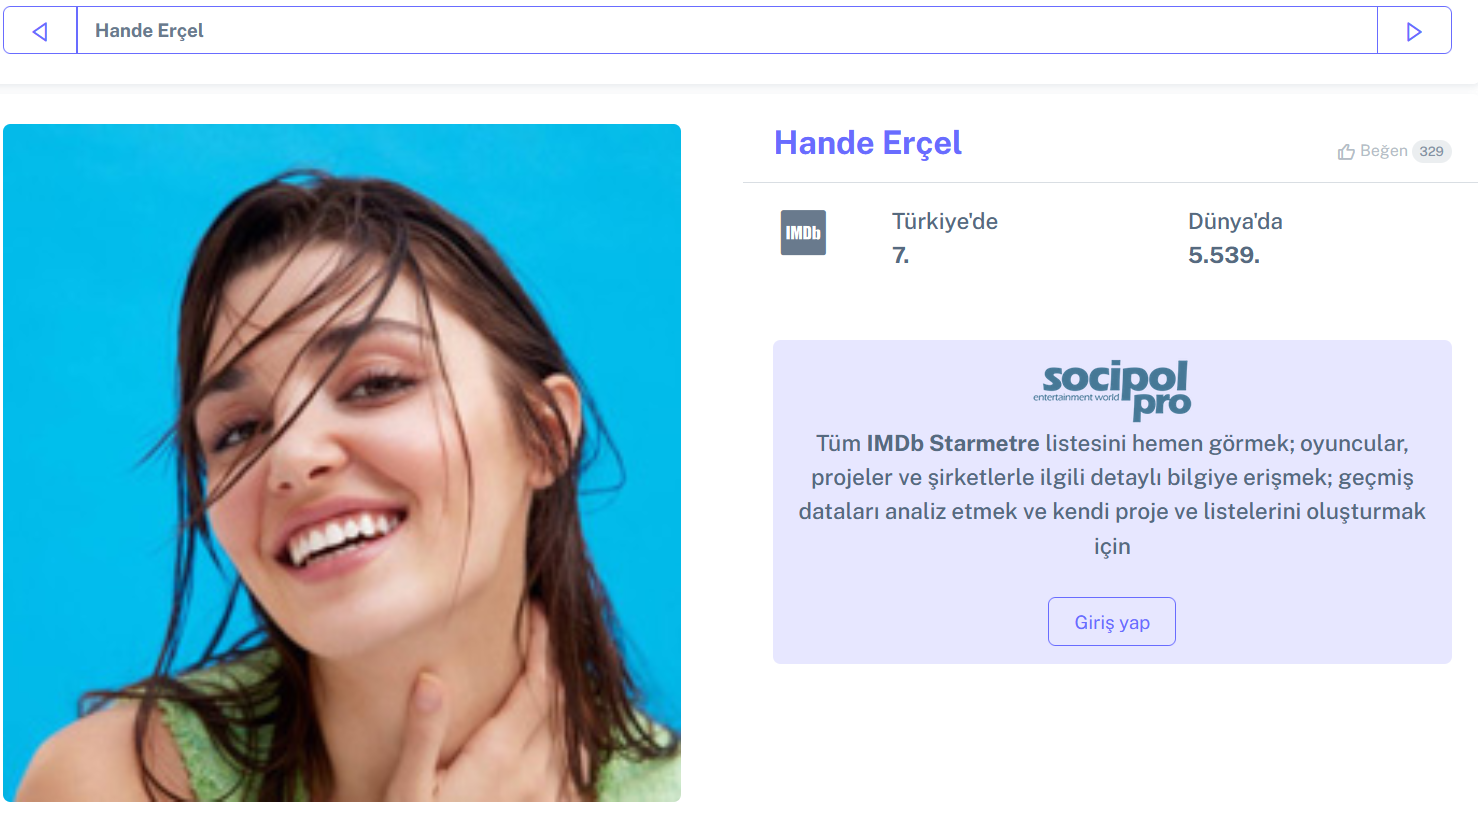1478x828 pixels.
Task: Click the pro word in the logo
Action: (1162, 405)
